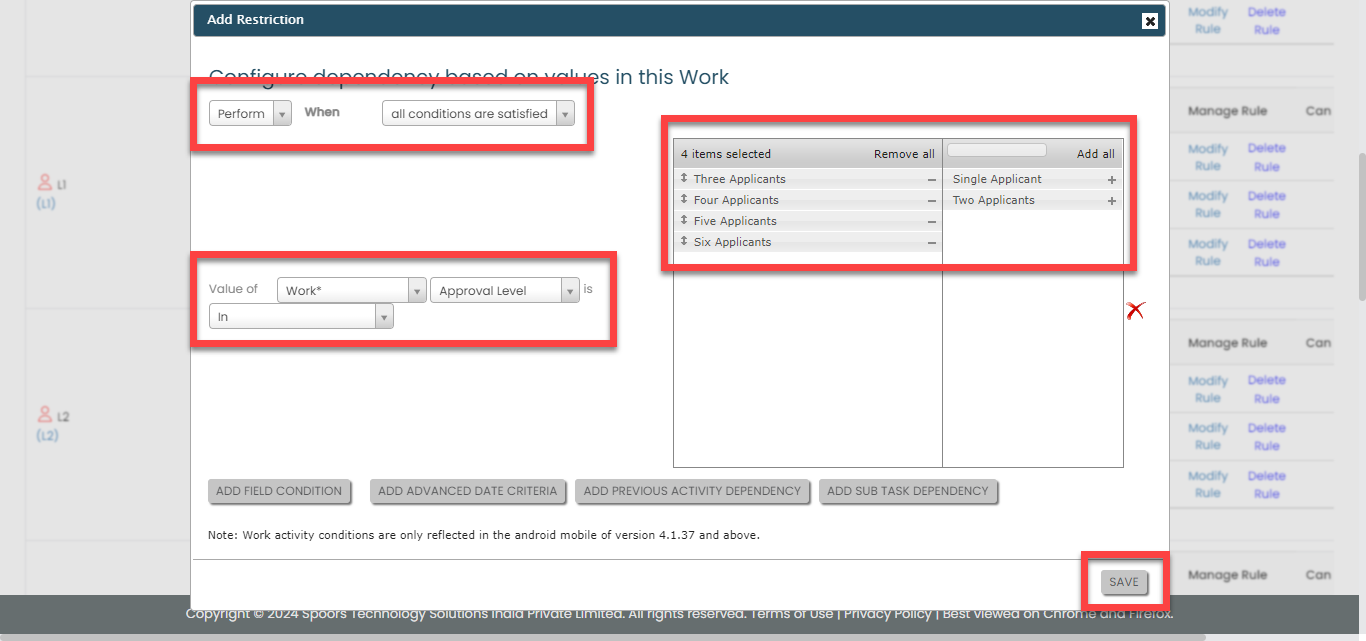
Task: Click 'Remove all' selected items link
Action: (x=904, y=154)
